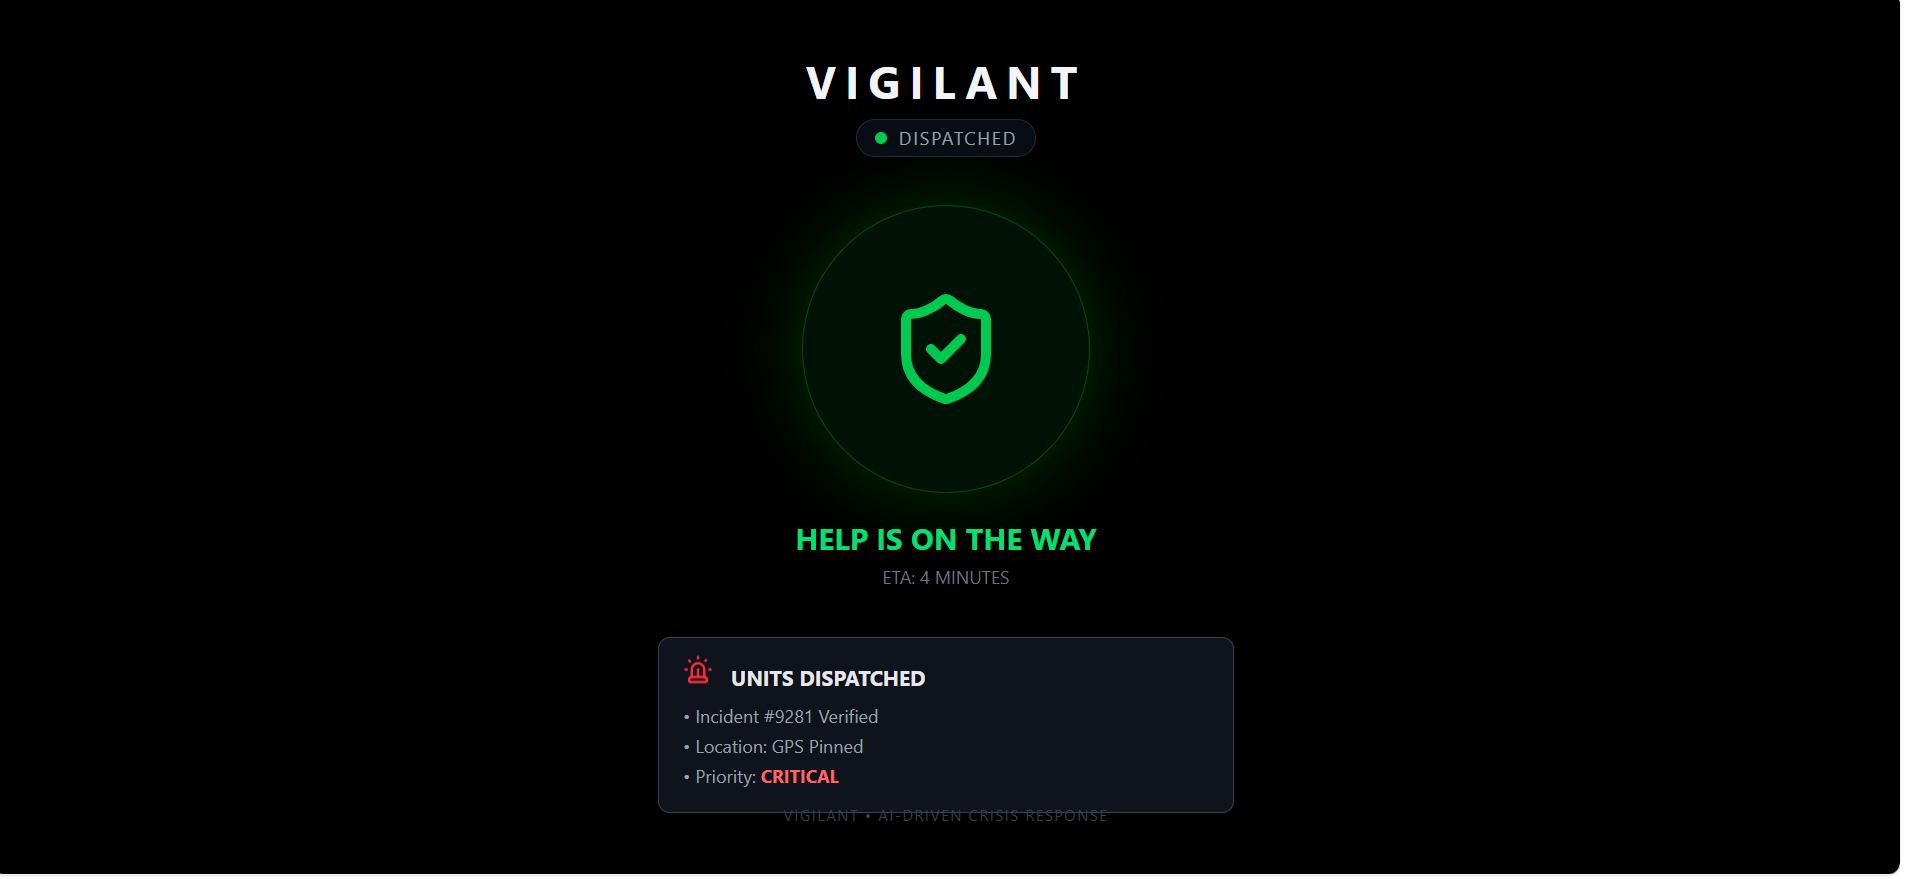
Task: Click the green shield checkmark icon
Action: [945, 349]
